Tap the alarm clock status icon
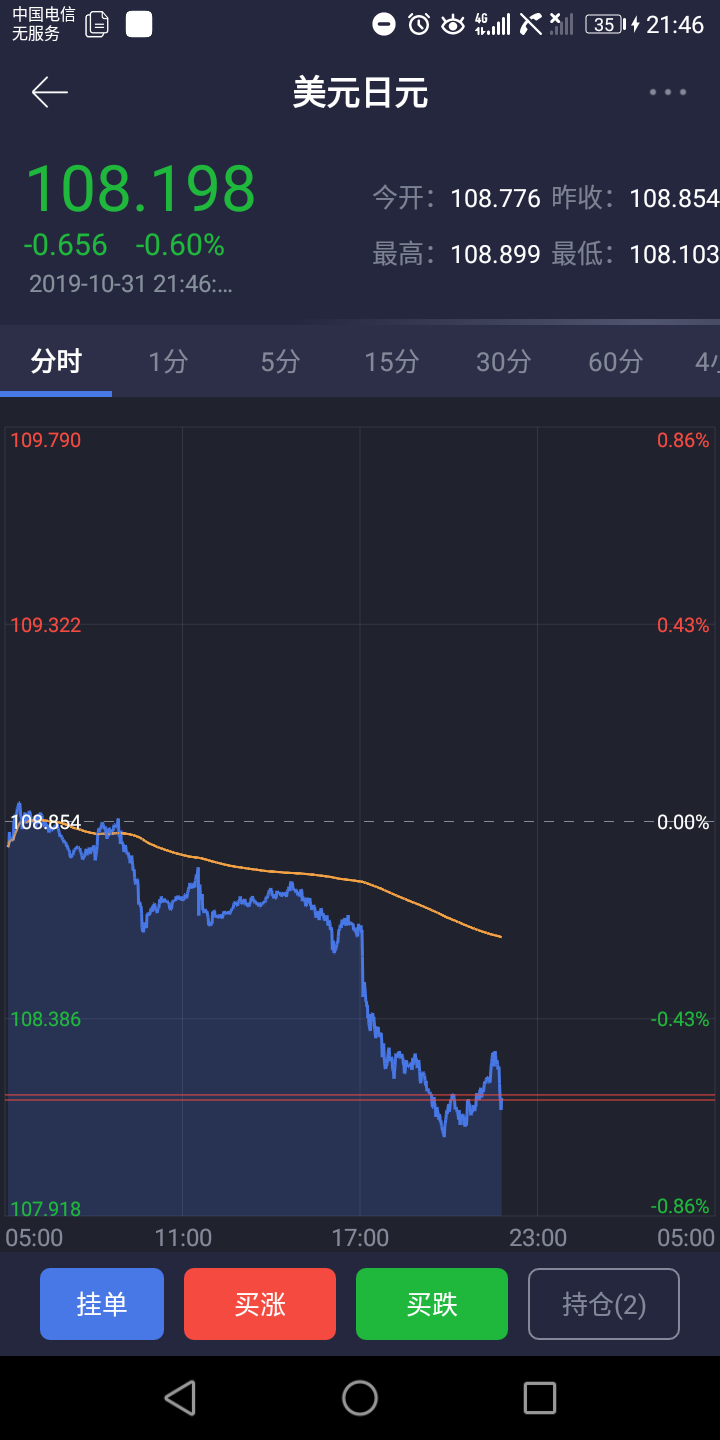The image size is (720, 1440). tap(419, 24)
